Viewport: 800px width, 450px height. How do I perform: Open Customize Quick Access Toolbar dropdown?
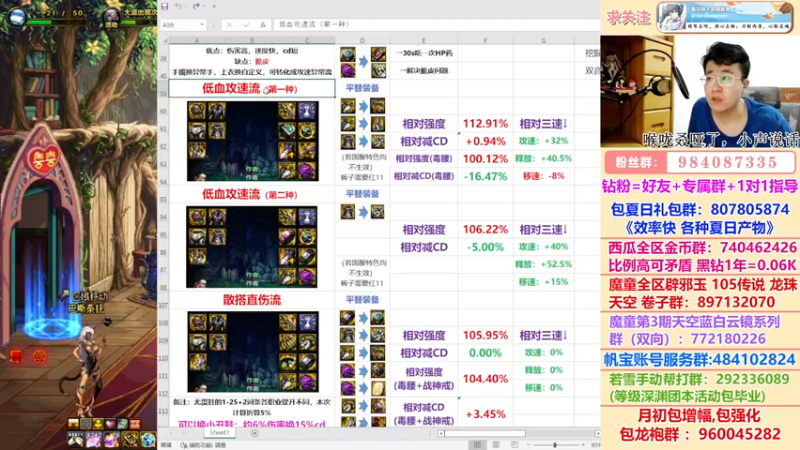pos(214,7)
